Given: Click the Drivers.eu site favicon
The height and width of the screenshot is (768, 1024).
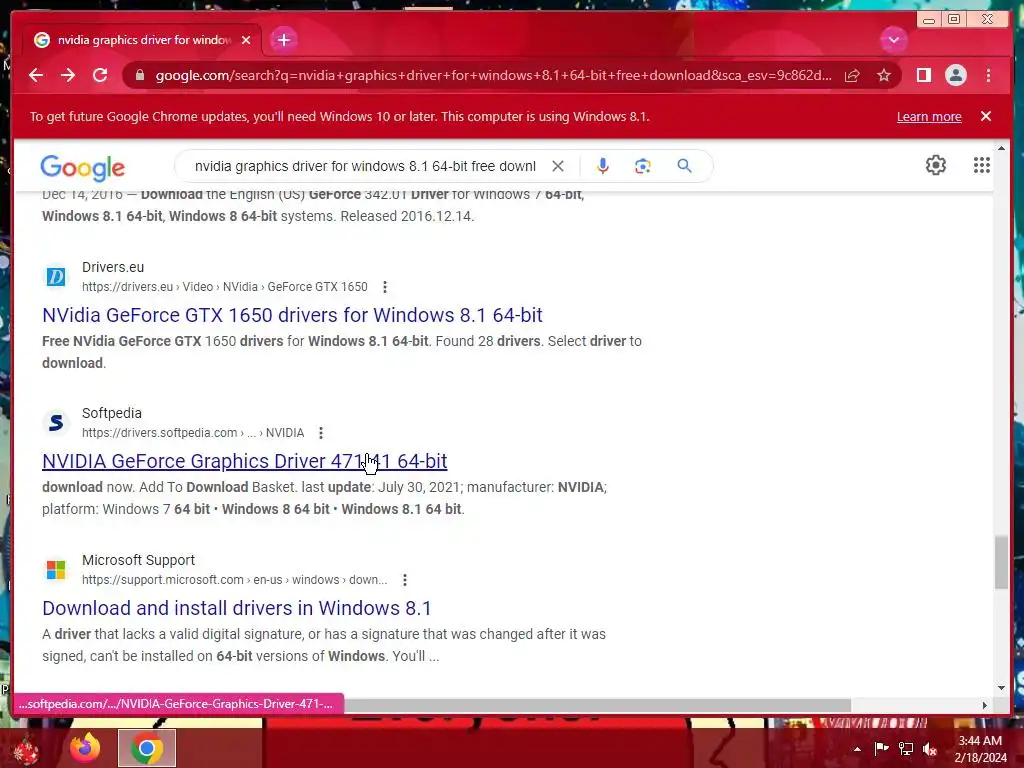Looking at the screenshot, I should (56, 277).
